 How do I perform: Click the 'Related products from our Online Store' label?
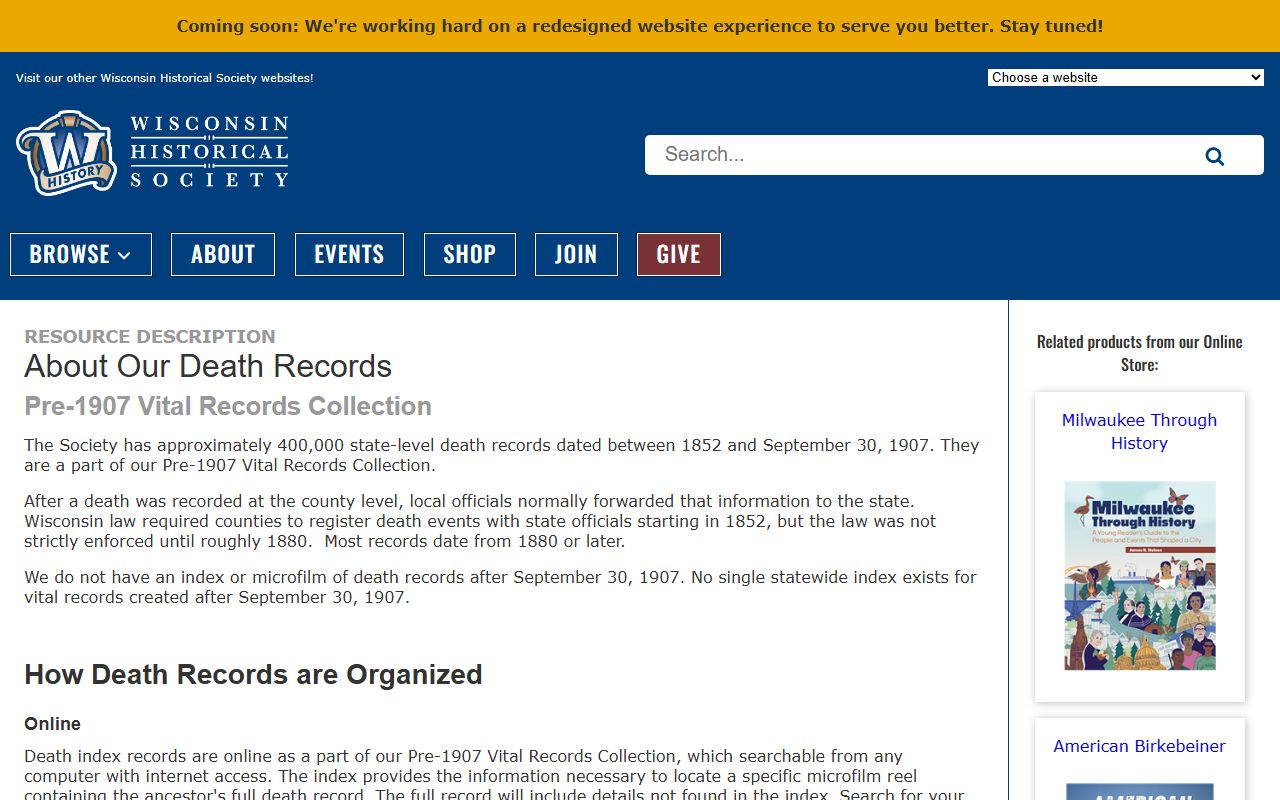click(x=1139, y=353)
